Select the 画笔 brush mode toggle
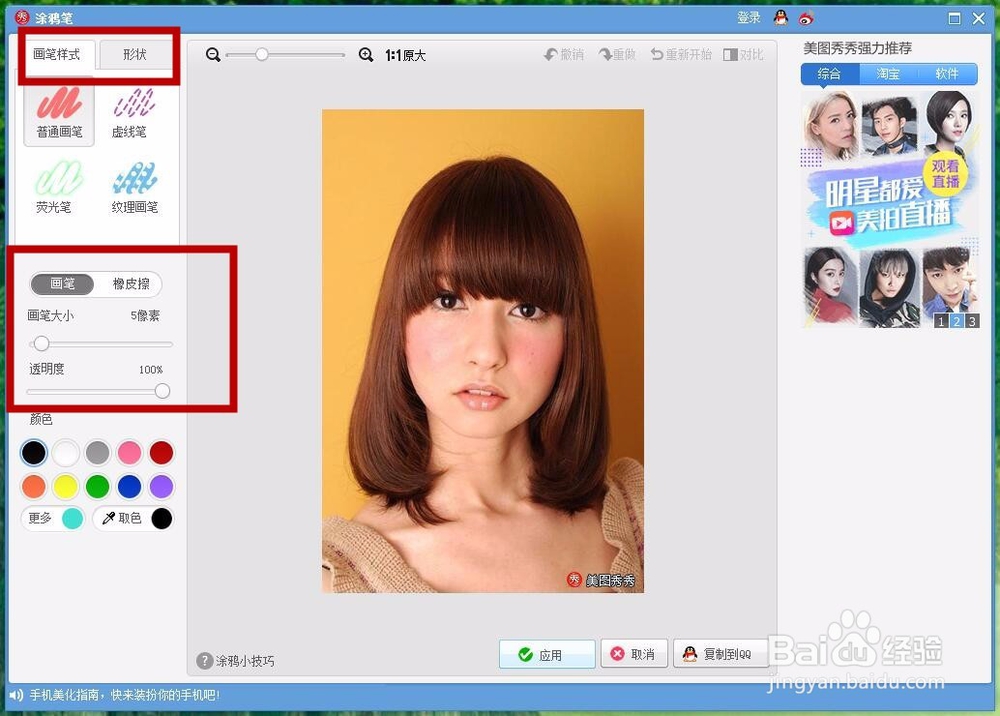 coord(62,284)
